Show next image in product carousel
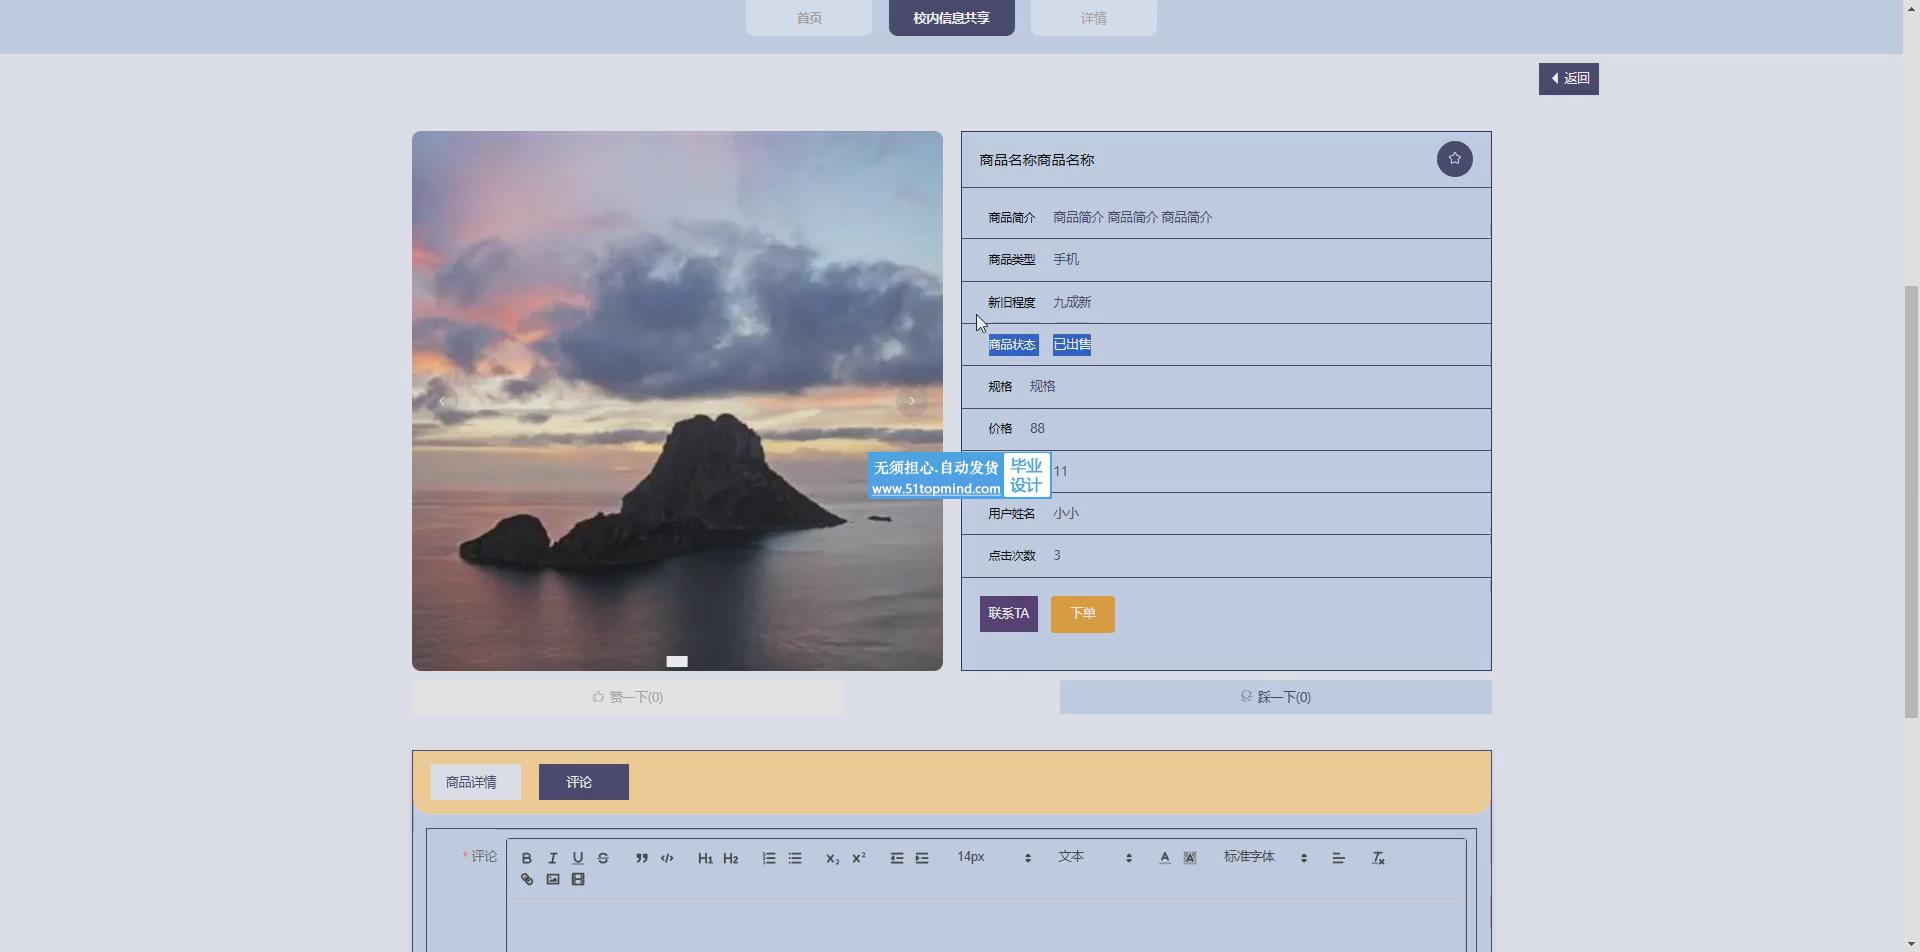1920x952 pixels. pos(911,401)
